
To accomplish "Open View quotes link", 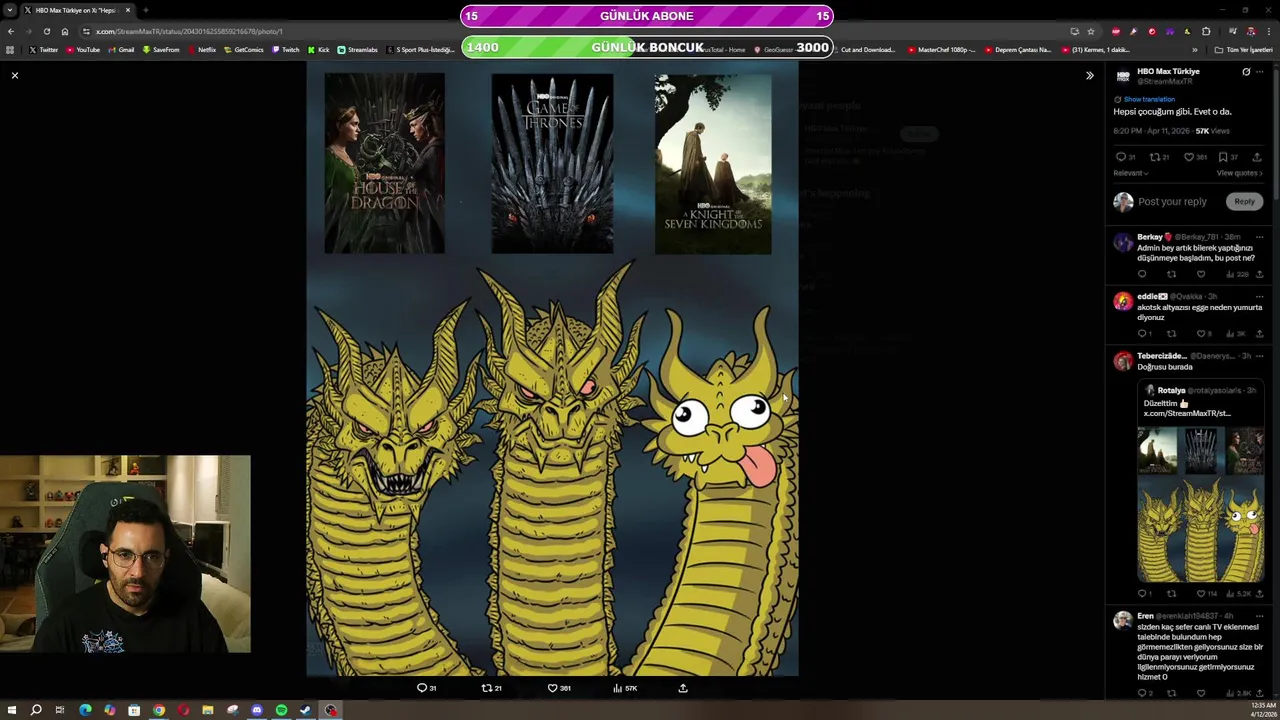I will click(1240, 173).
